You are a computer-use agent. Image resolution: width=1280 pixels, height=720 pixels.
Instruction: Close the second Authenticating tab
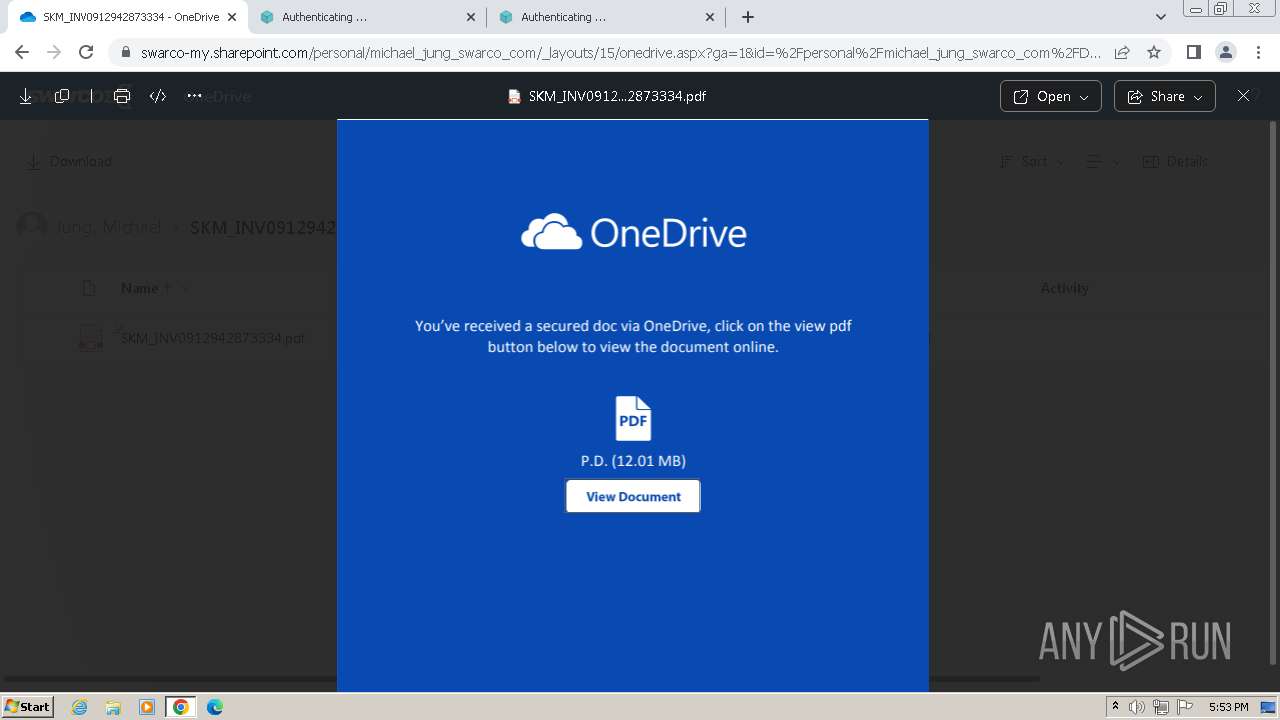tap(471, 17)
